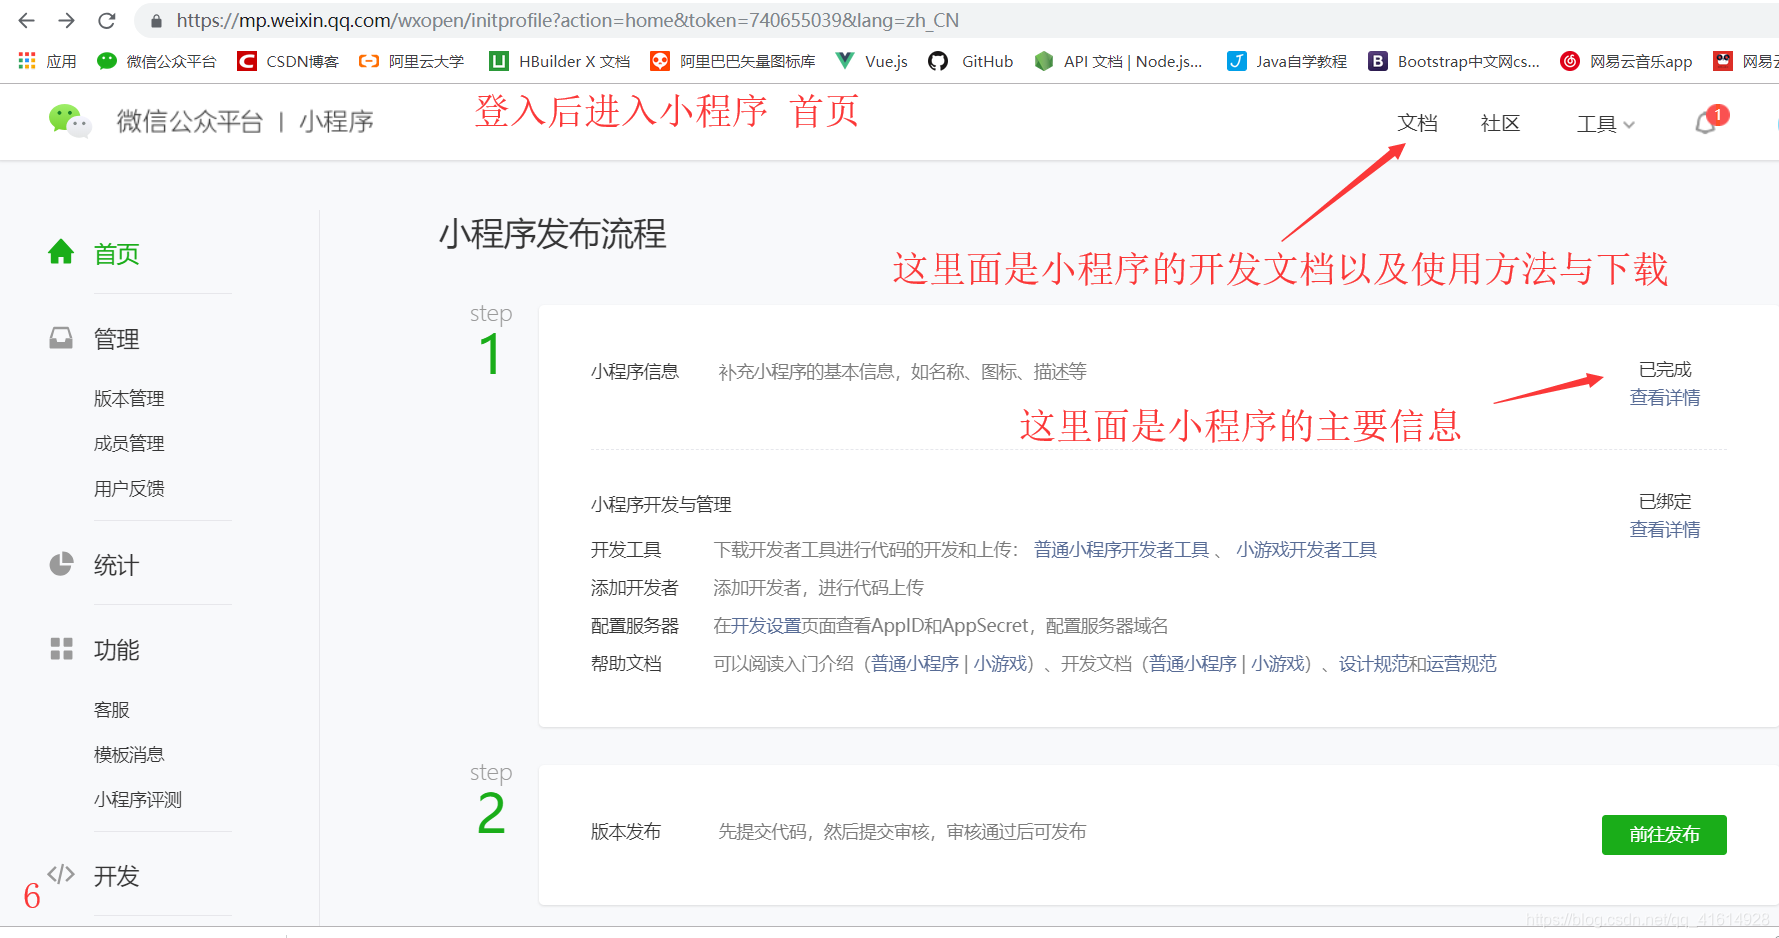Click the 添加开发者 label
Screen dimensions: 1779x938
click(635, 588)
